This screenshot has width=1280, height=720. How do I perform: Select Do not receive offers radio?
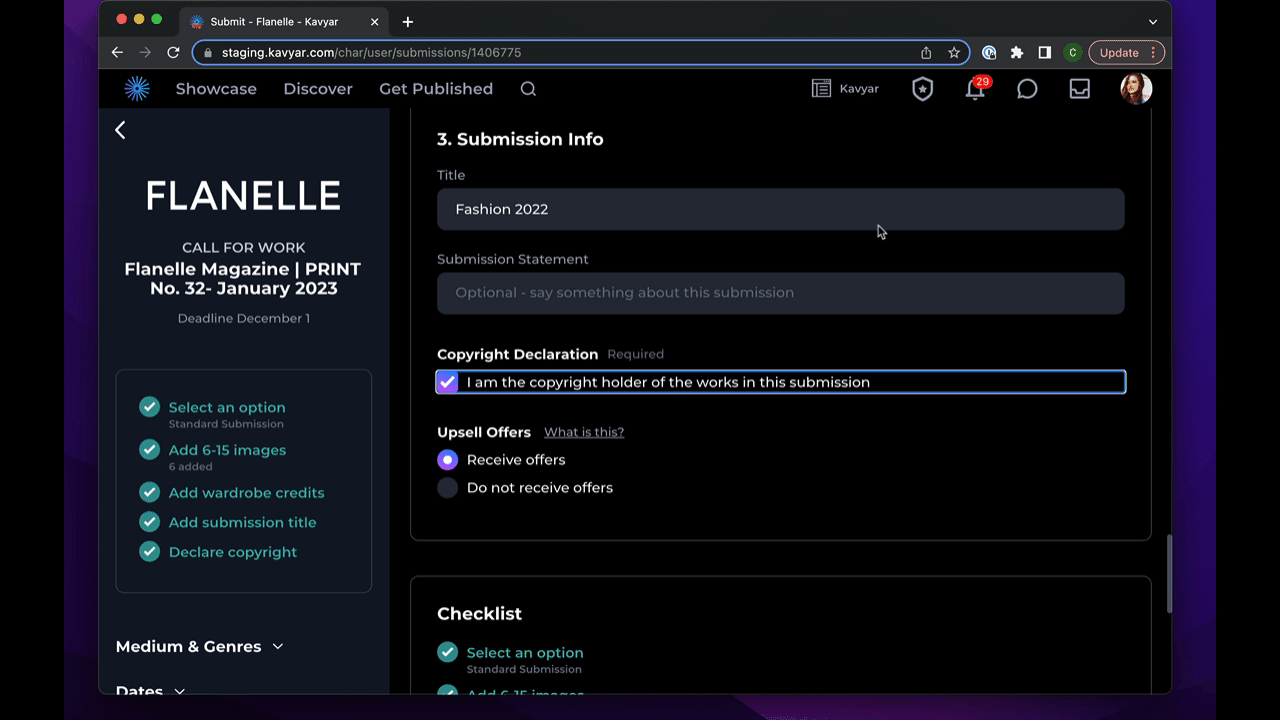click(x=448, y=488)
